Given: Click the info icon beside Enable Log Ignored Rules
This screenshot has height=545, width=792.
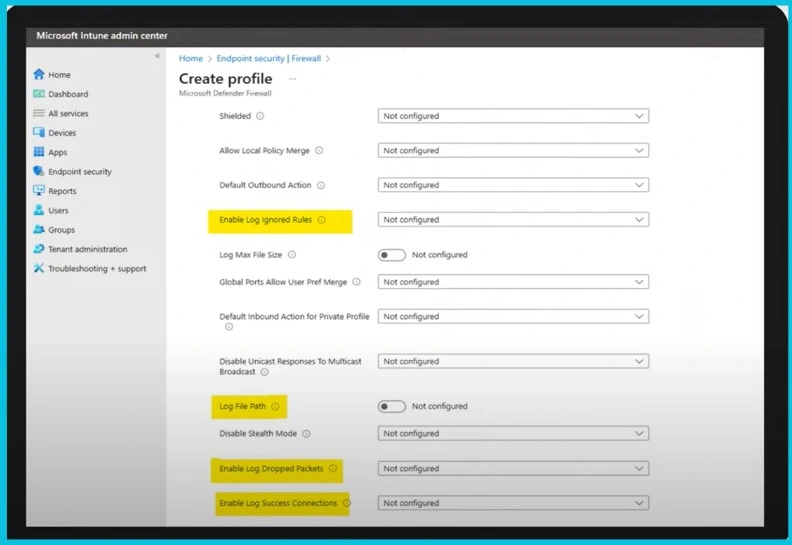Looking at the screenshot, I should point(322,220).
